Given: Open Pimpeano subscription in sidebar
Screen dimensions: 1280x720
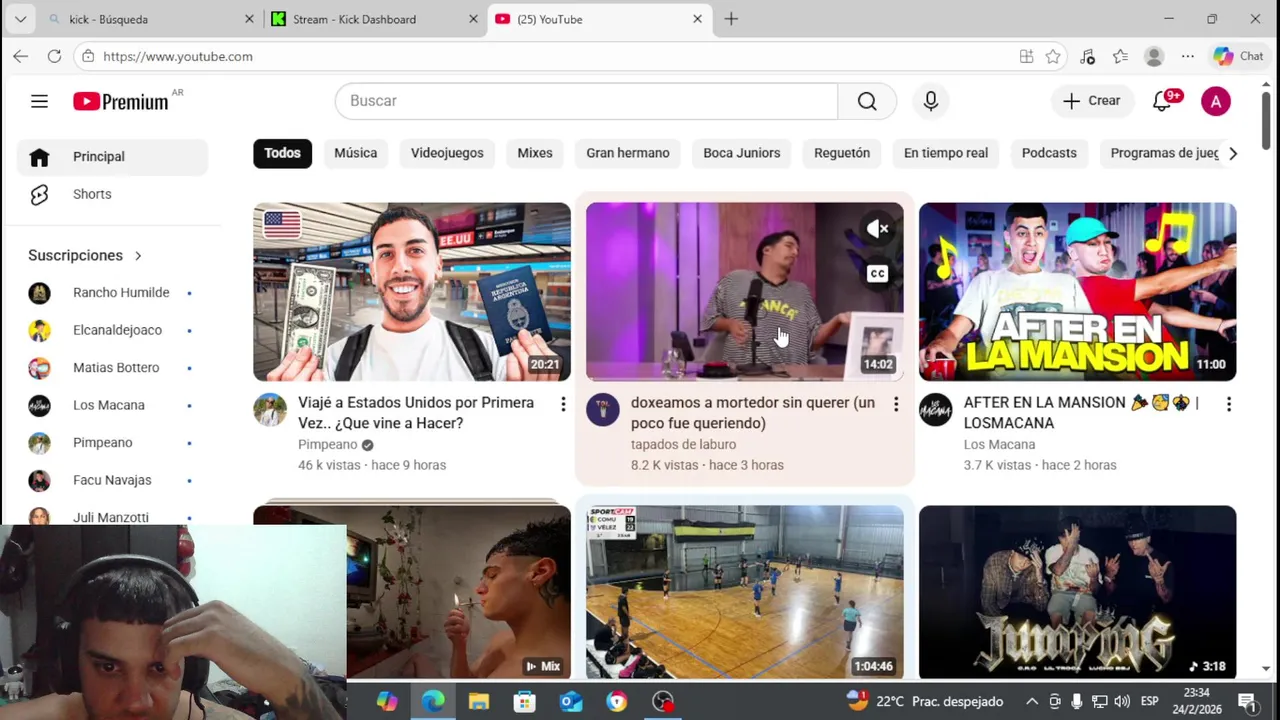Looking at the screenshot, I should (112, 443).
